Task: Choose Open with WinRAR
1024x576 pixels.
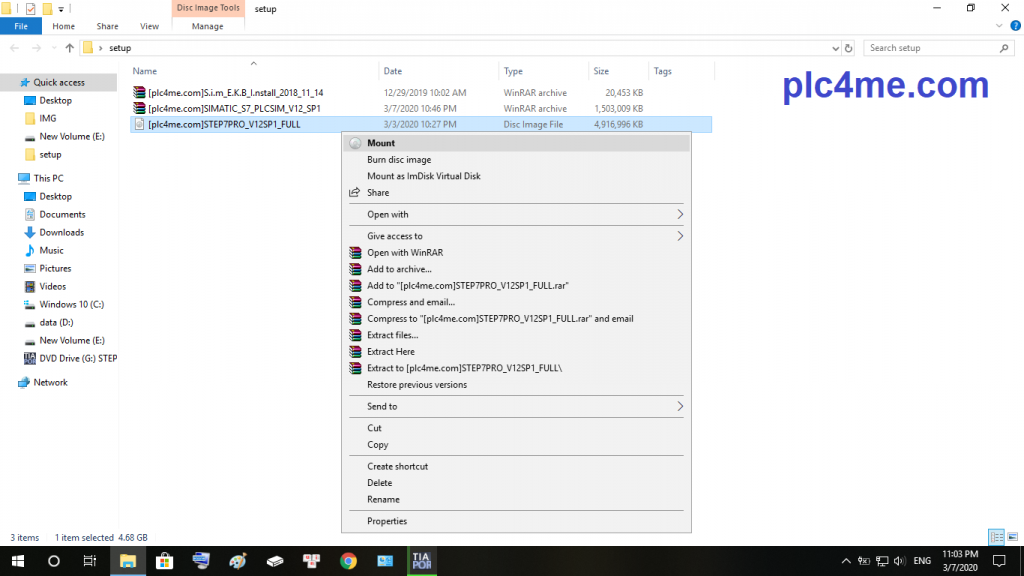Action: (x=405, y=253)
